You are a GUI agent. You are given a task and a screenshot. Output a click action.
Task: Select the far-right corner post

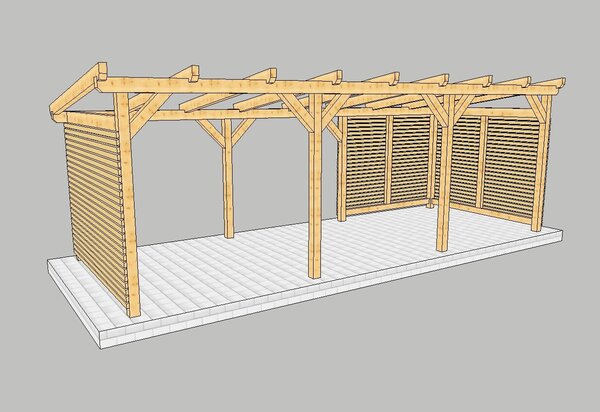(541, 163)
